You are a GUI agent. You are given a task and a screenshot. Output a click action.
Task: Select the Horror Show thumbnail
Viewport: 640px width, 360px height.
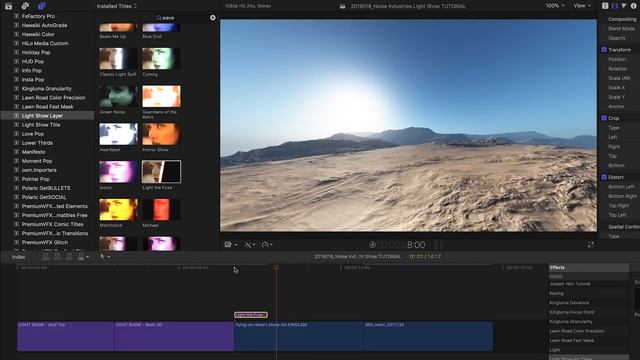point(161,134)
